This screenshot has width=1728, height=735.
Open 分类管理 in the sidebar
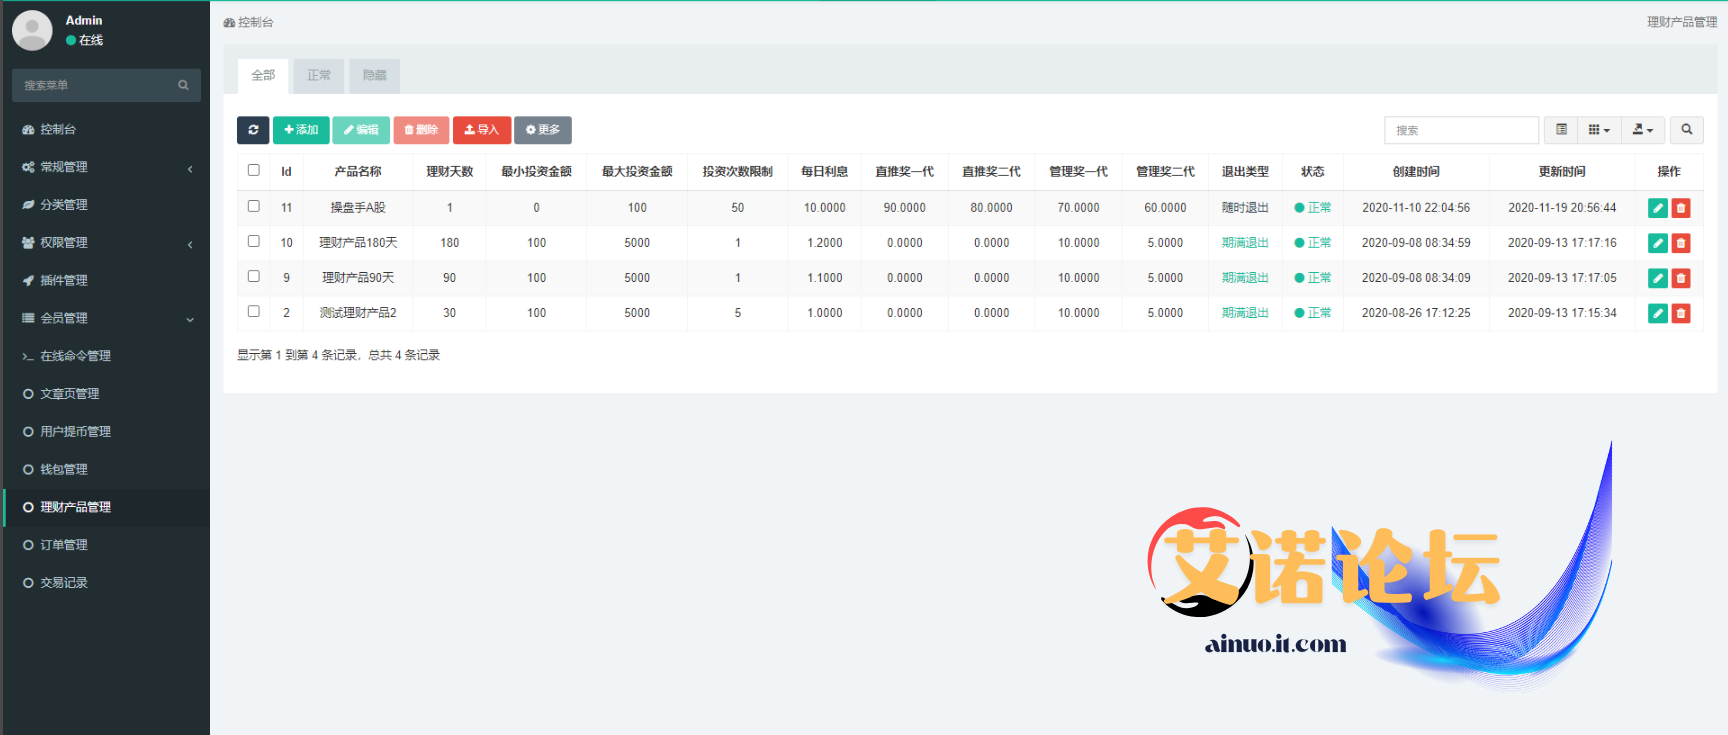105,205
